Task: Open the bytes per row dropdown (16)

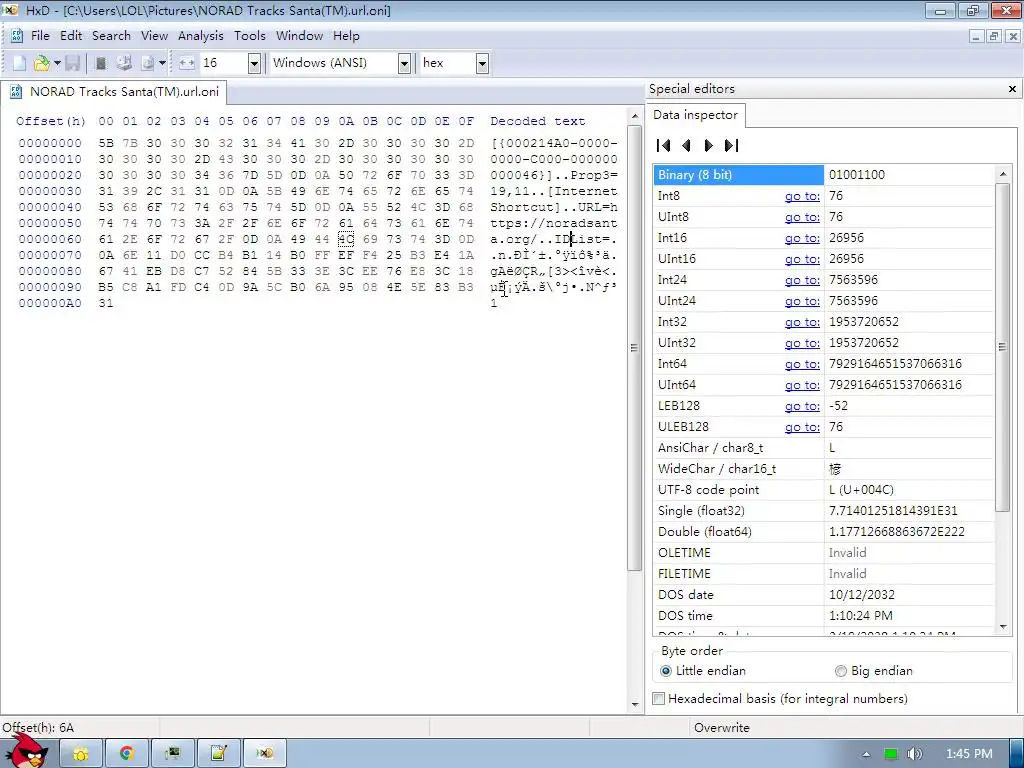Action: [x=254, y=63]
